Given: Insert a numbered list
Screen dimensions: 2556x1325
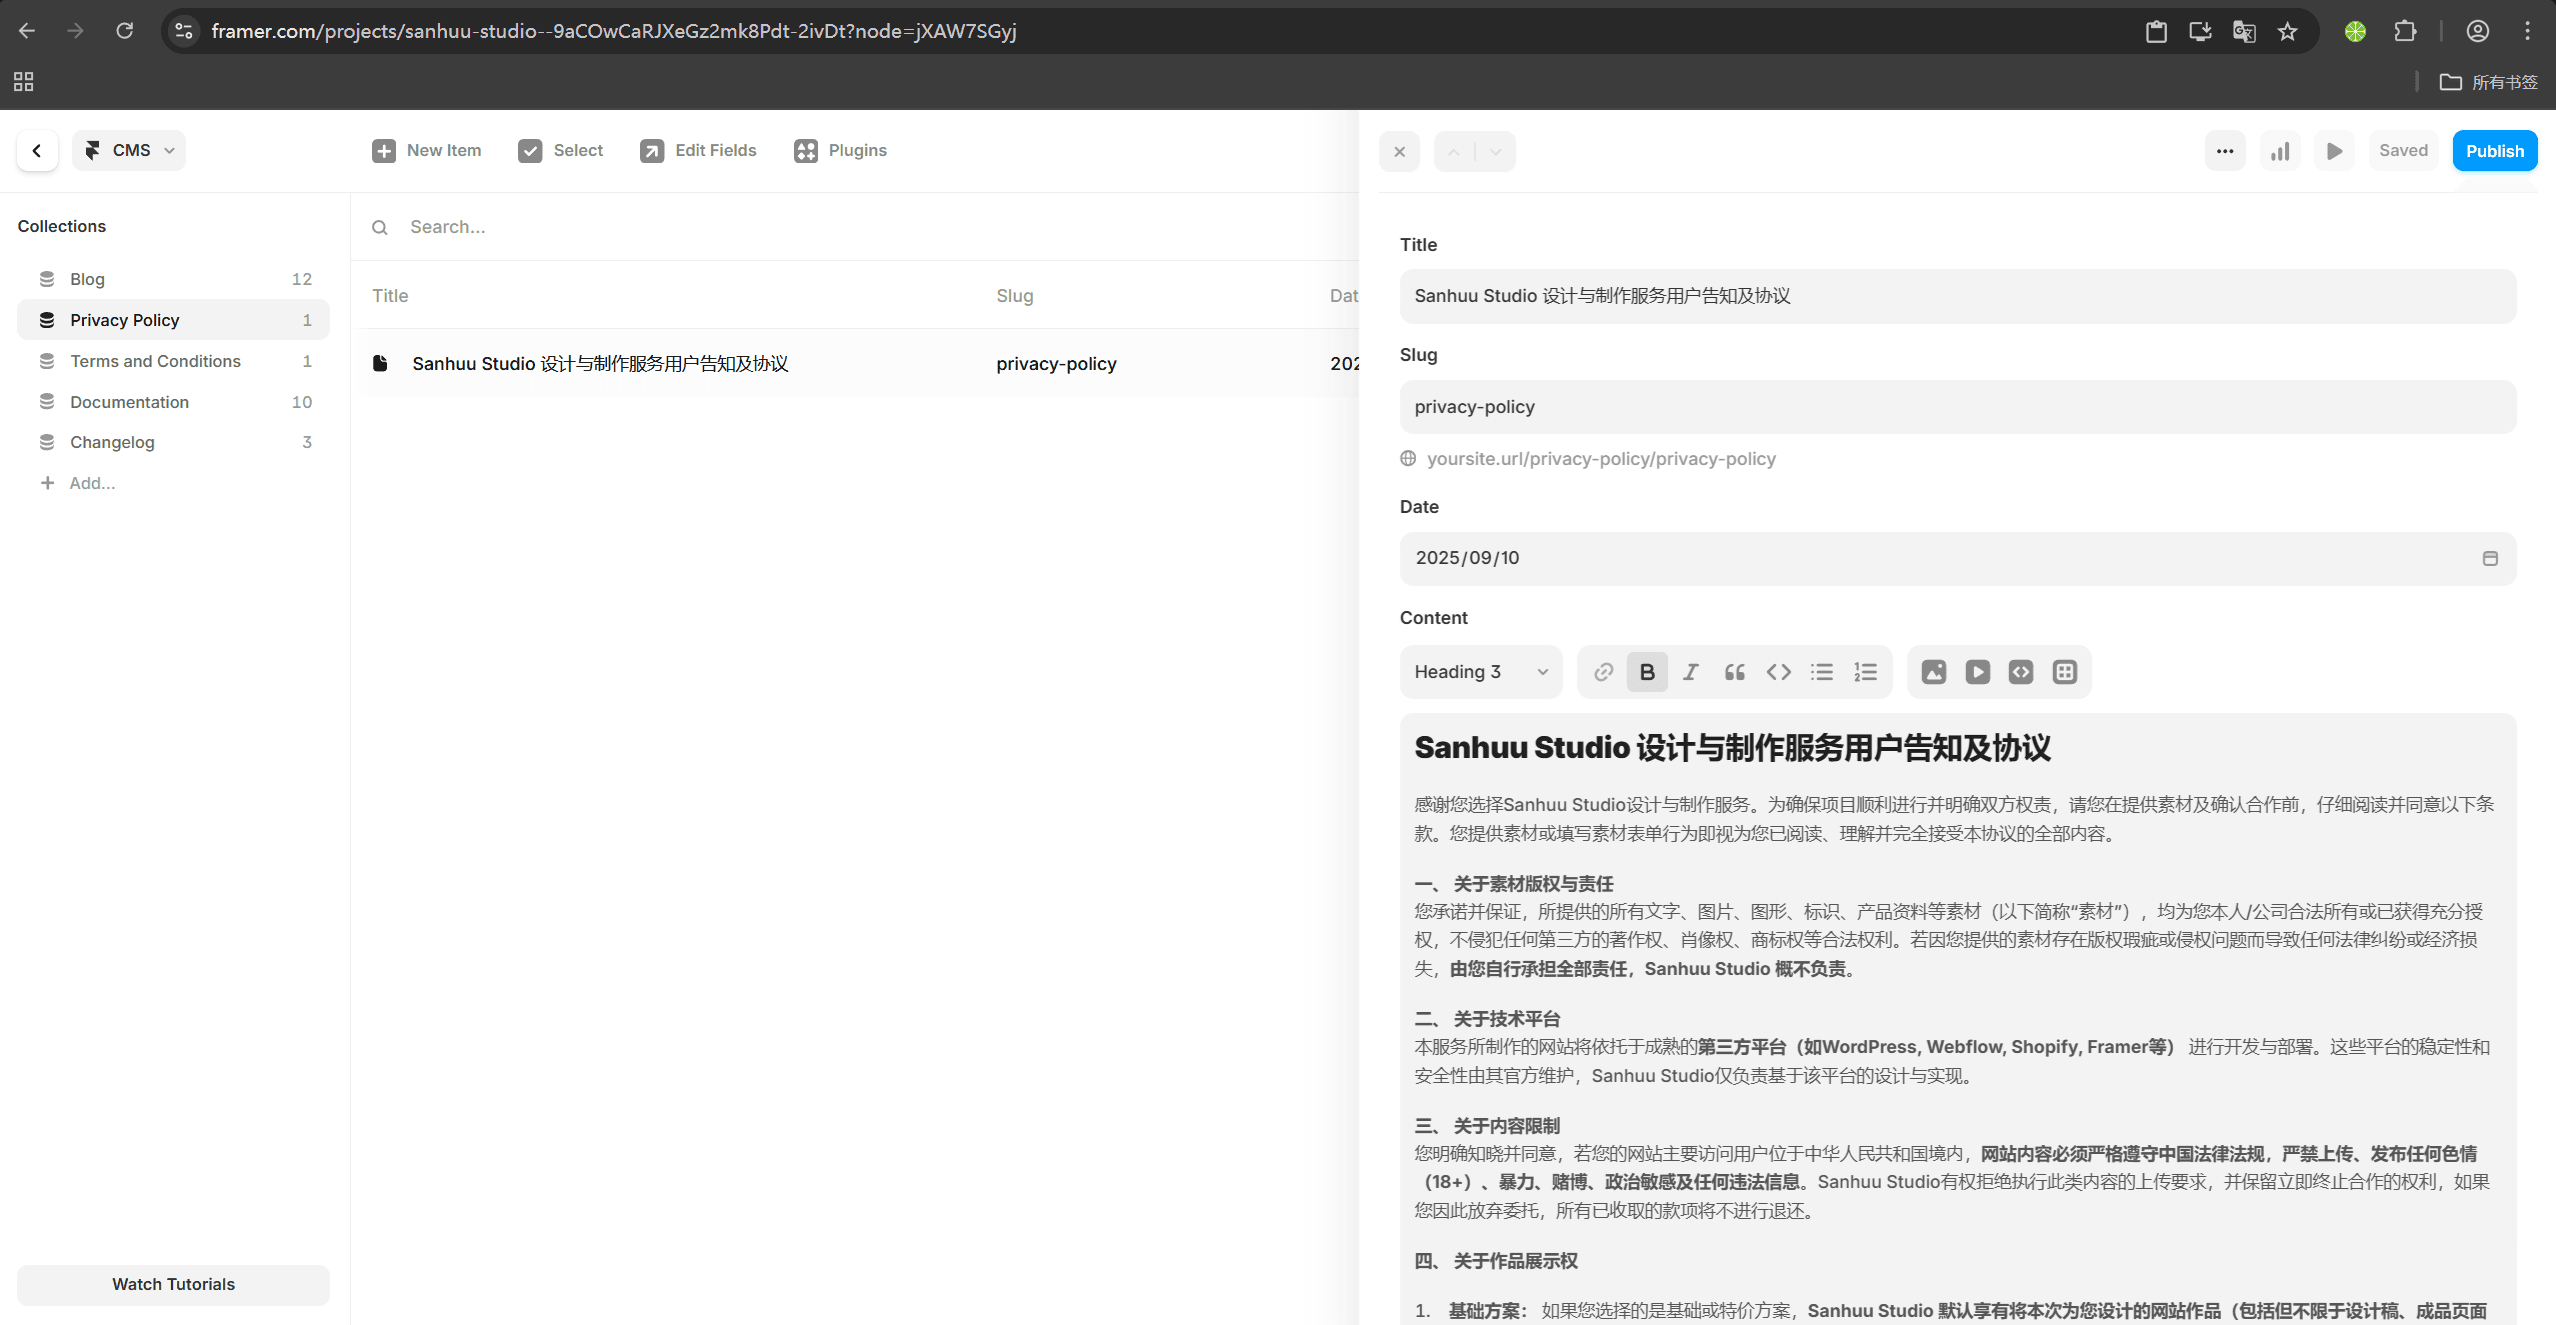Looking at the screenshot, I should pos(1865,672).
